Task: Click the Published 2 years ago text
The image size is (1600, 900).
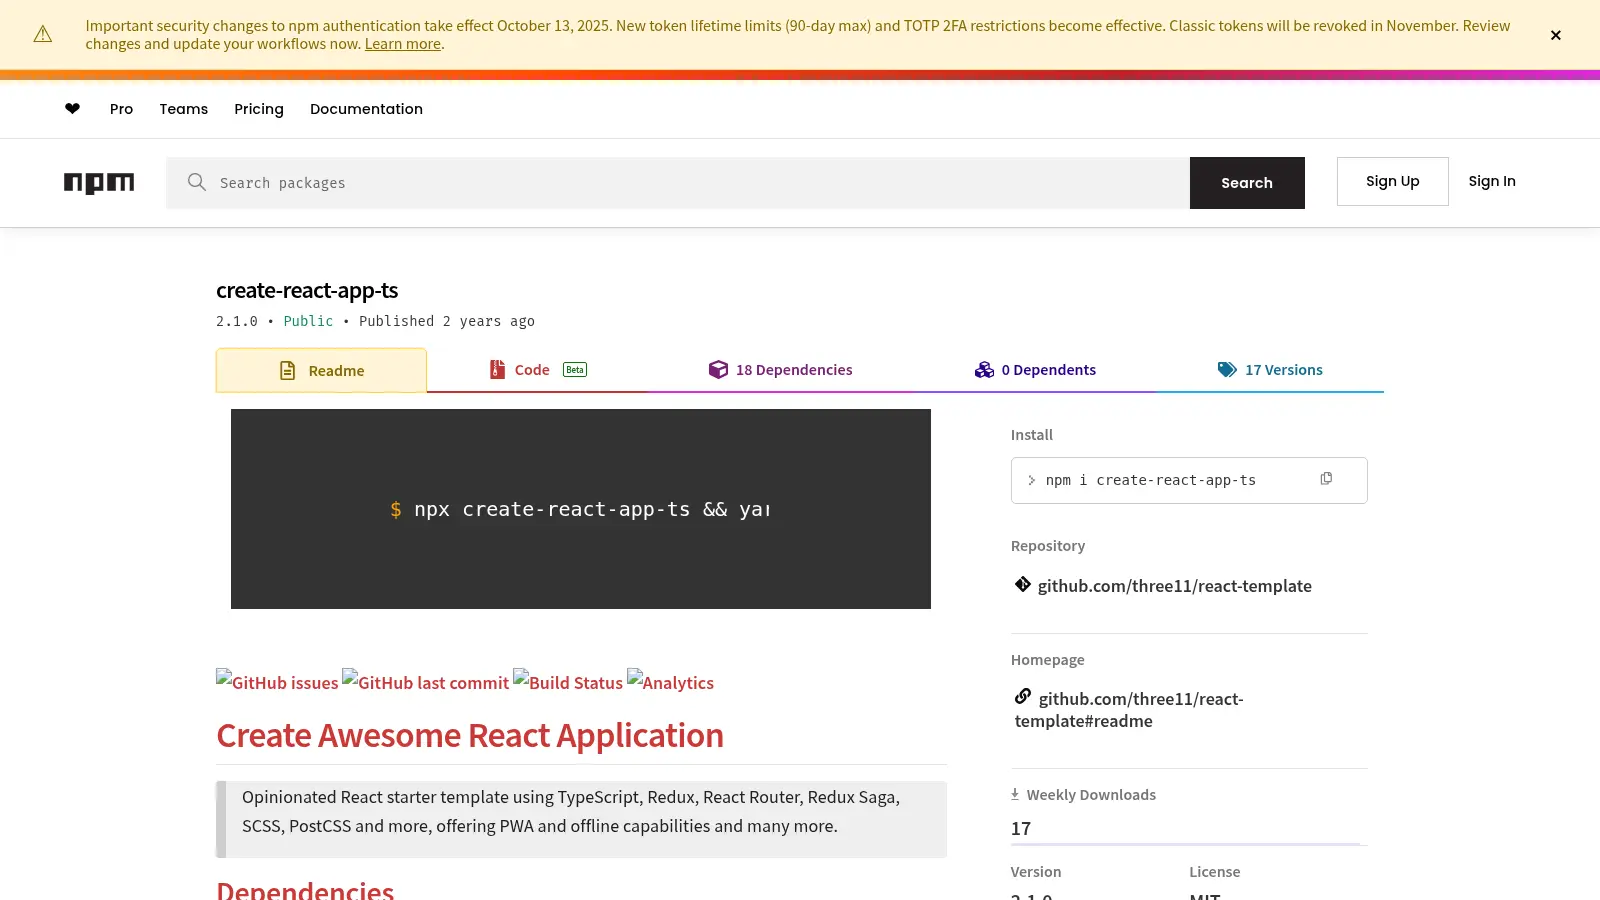Action: point(447,321)
